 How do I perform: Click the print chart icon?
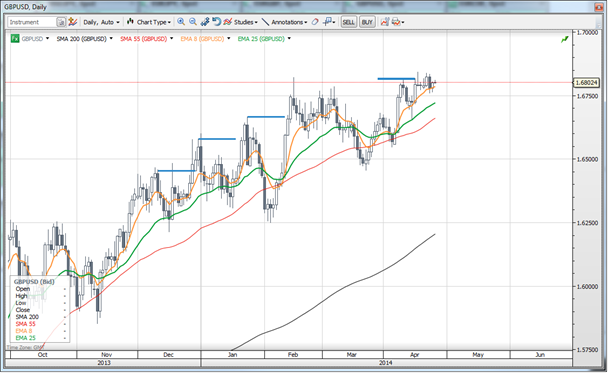[x=396, y=22]
